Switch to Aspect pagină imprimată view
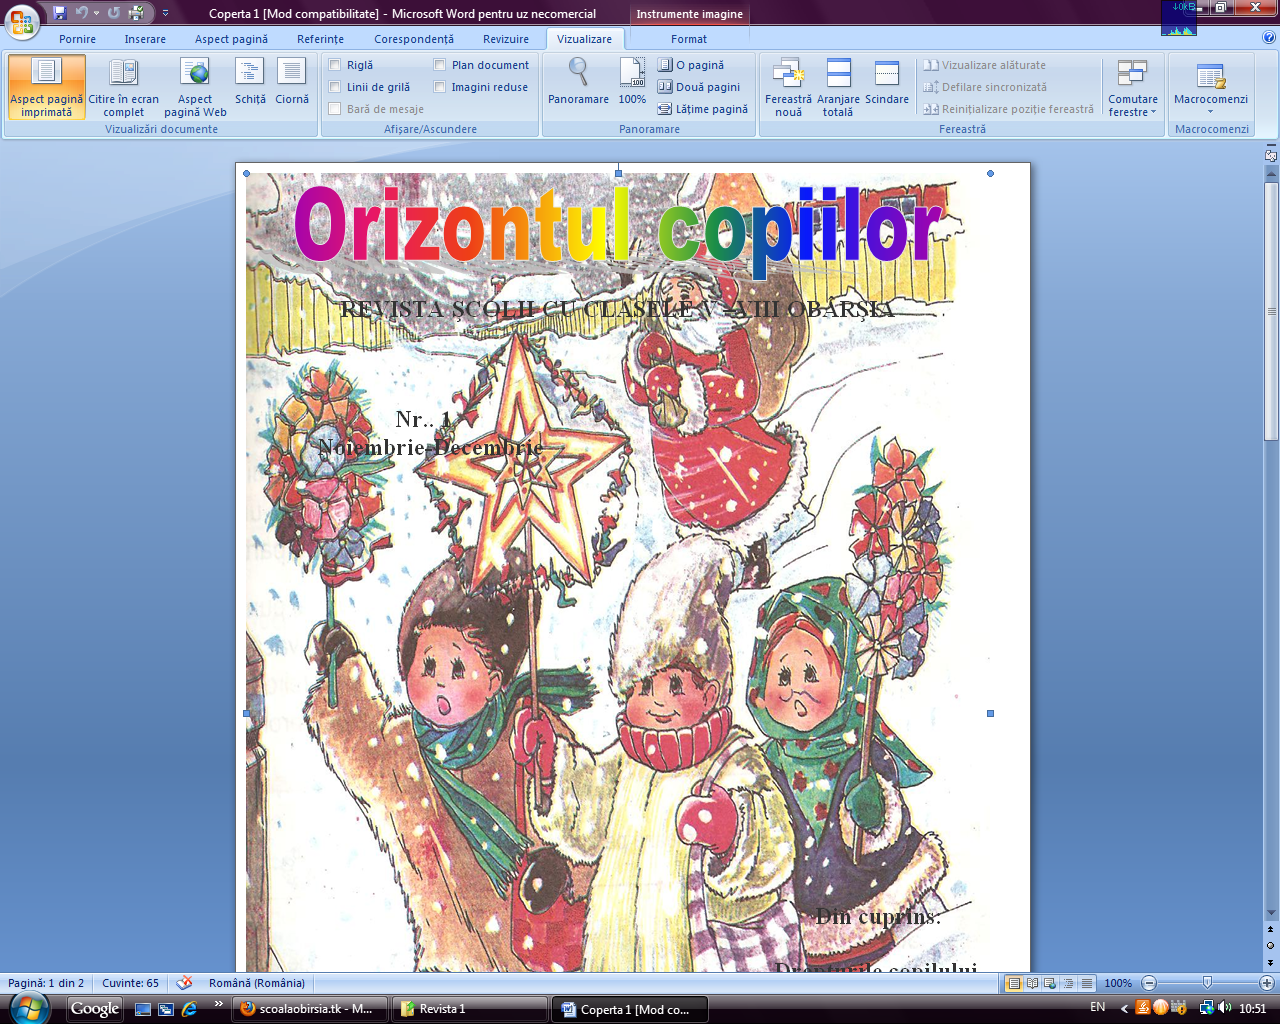Image resolution: width=1280 pixels, height=1024 pixels. (x=46, y=87)
